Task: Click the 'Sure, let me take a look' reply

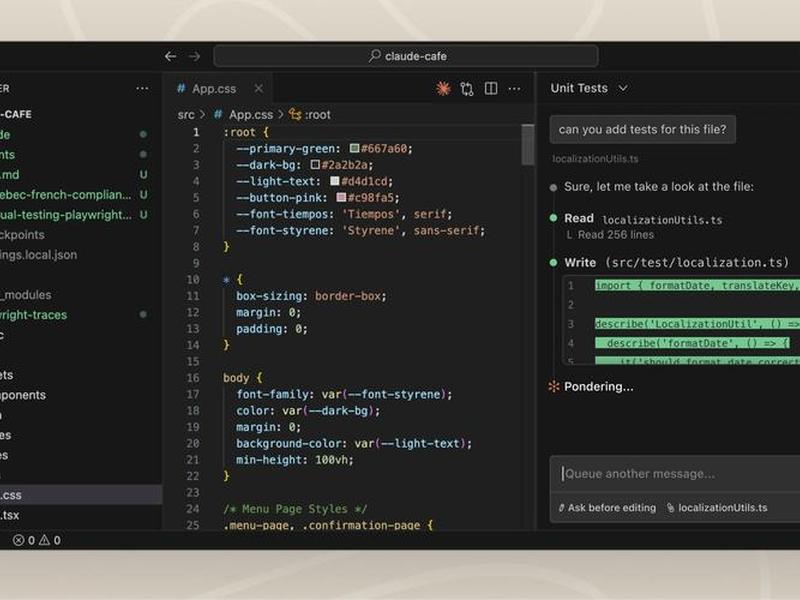Action: click(x=659, y=187)
